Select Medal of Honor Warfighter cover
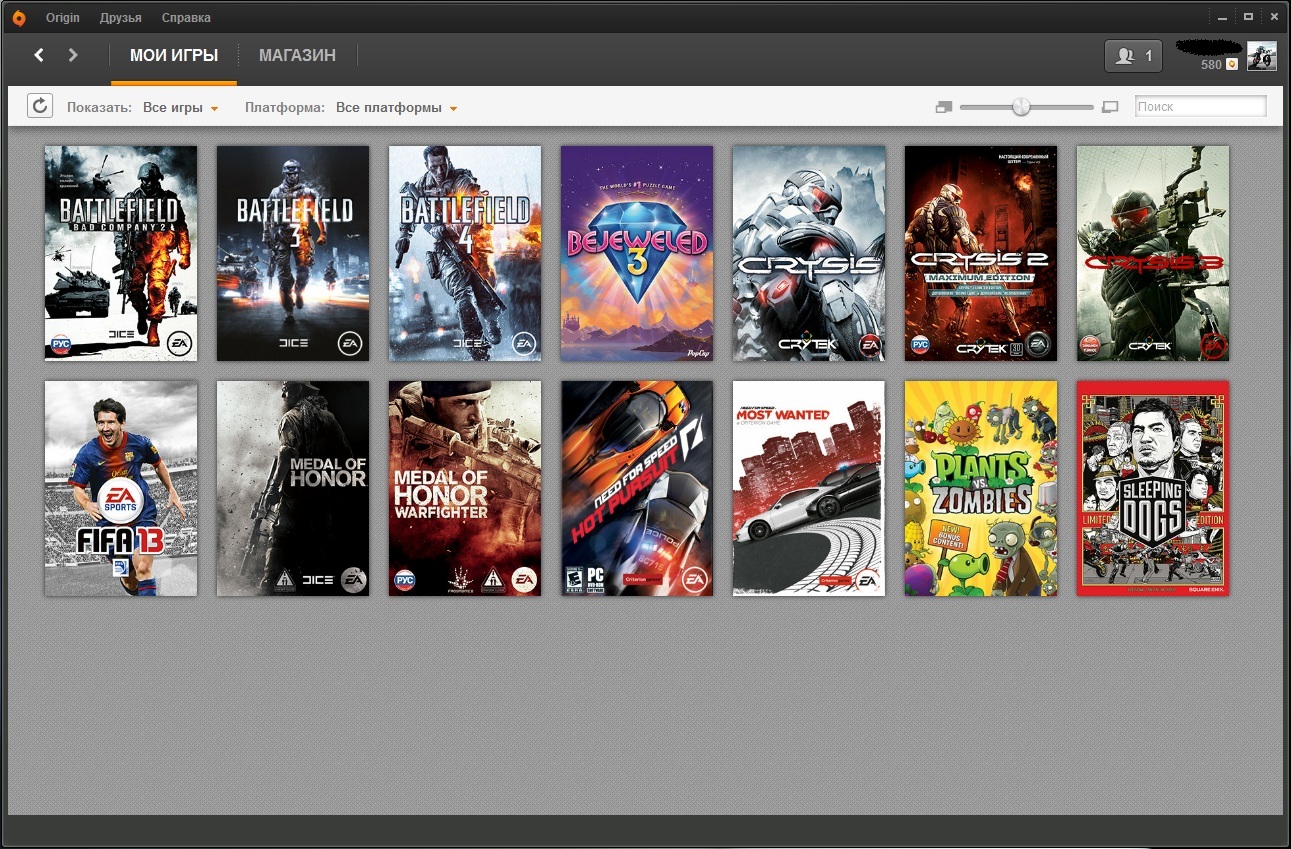The image size is (1291, 849). coord(465,488)
